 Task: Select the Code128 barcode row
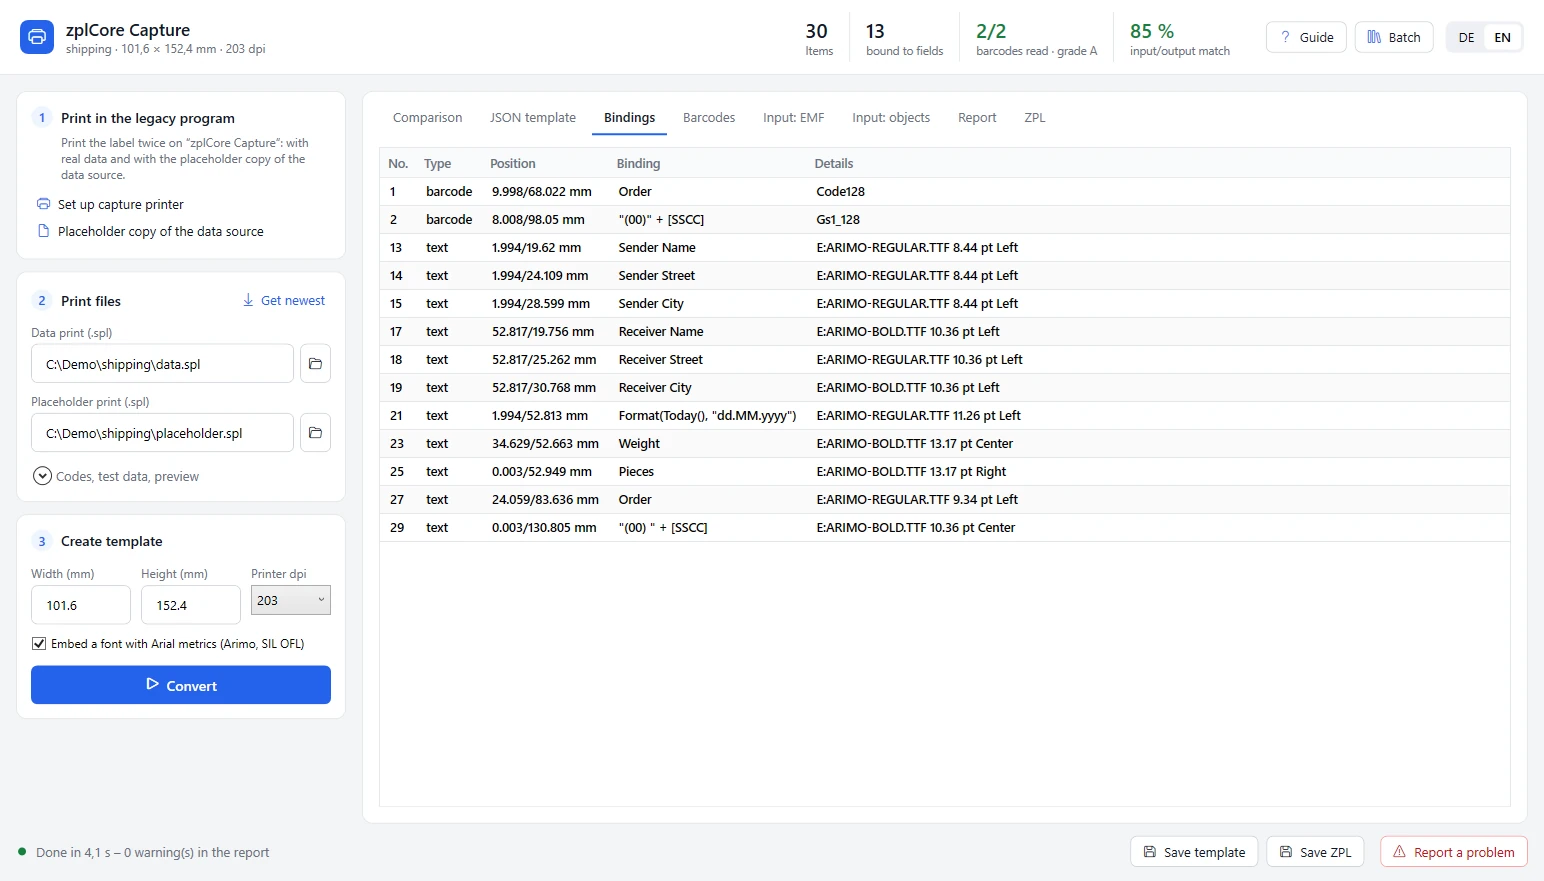click(945, 191)
